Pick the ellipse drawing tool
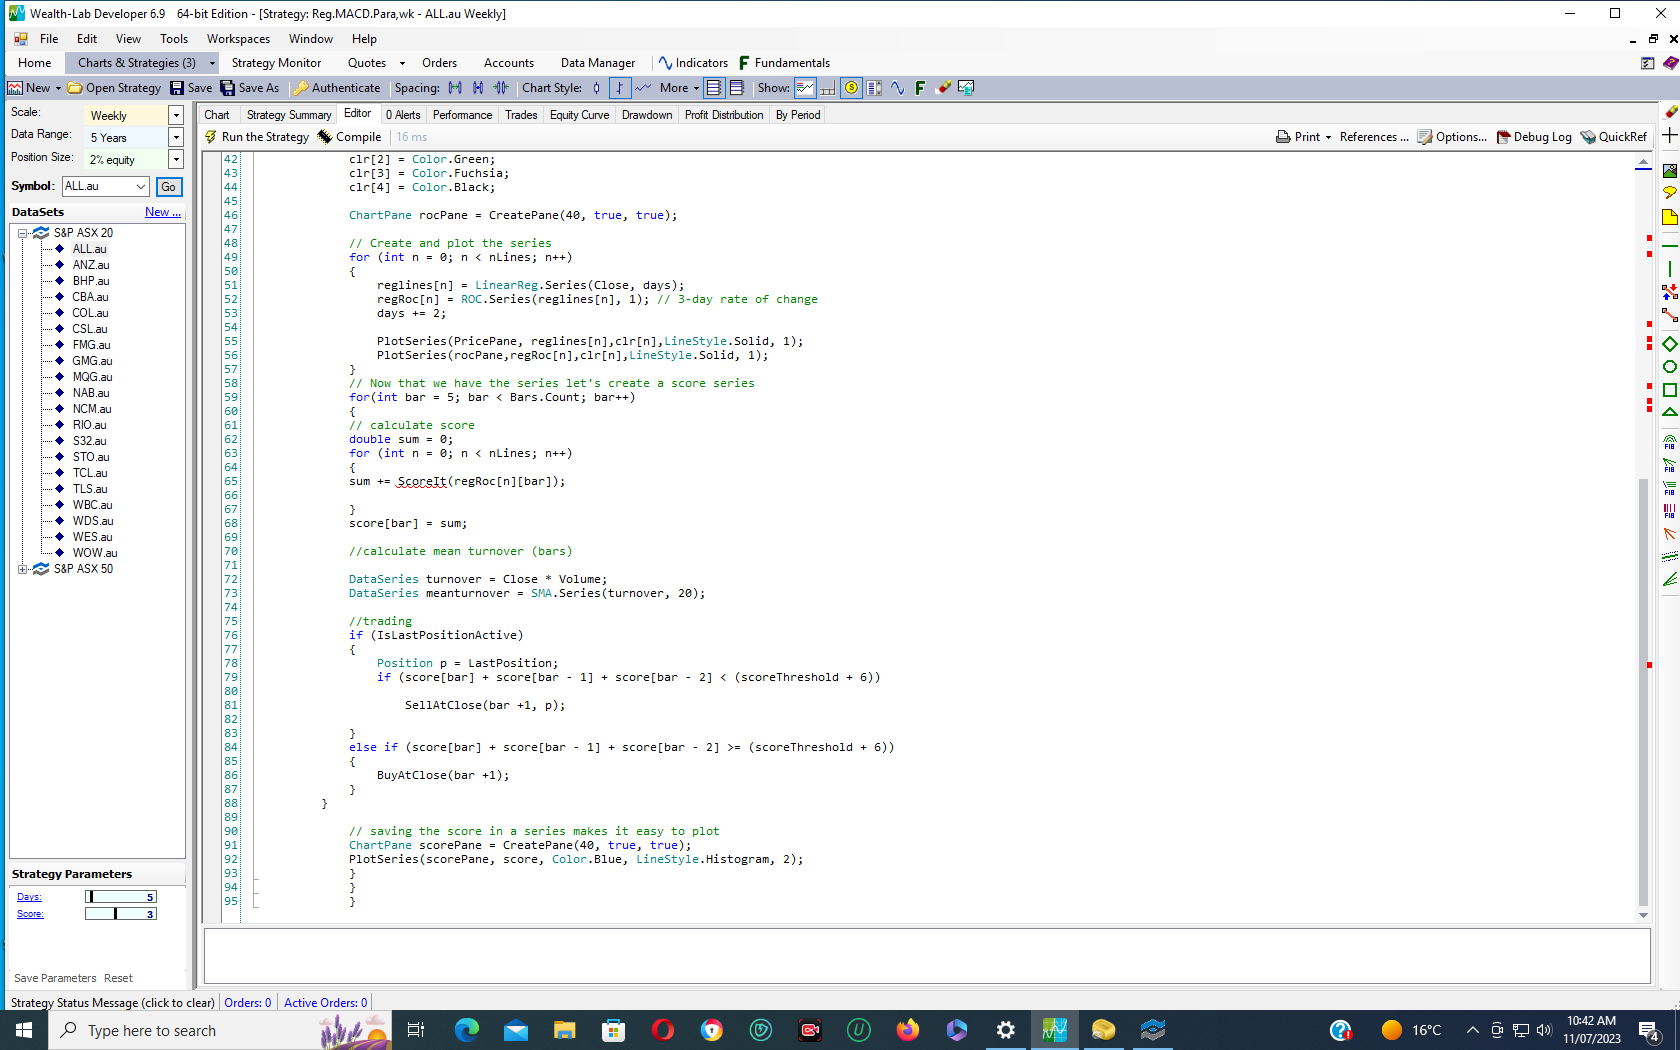1680x1050 pixels. pos(1669,367)
